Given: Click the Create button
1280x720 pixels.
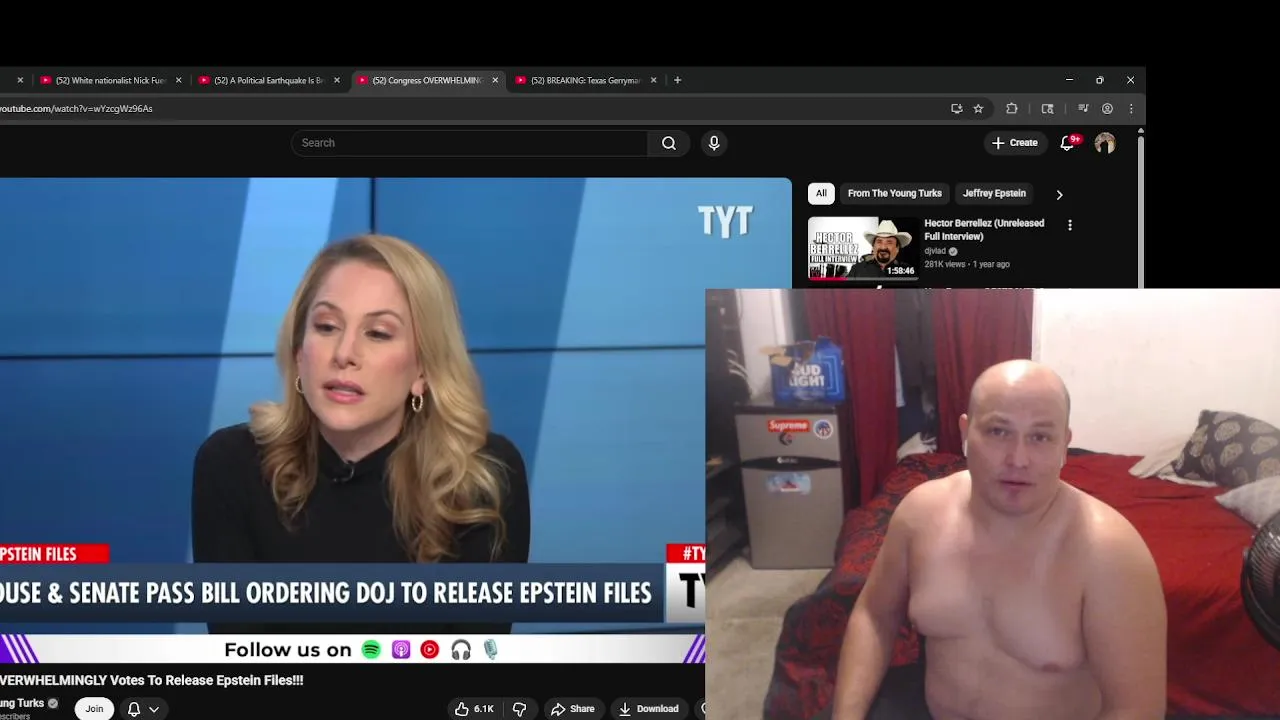Looking at the screenshot, I should [1015, 143].
